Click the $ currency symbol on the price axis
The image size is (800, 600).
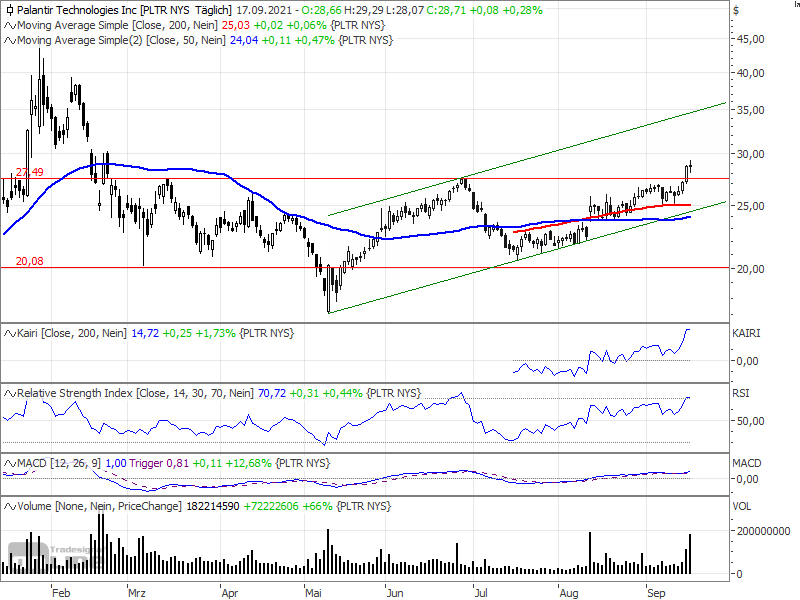pos(736,10)
